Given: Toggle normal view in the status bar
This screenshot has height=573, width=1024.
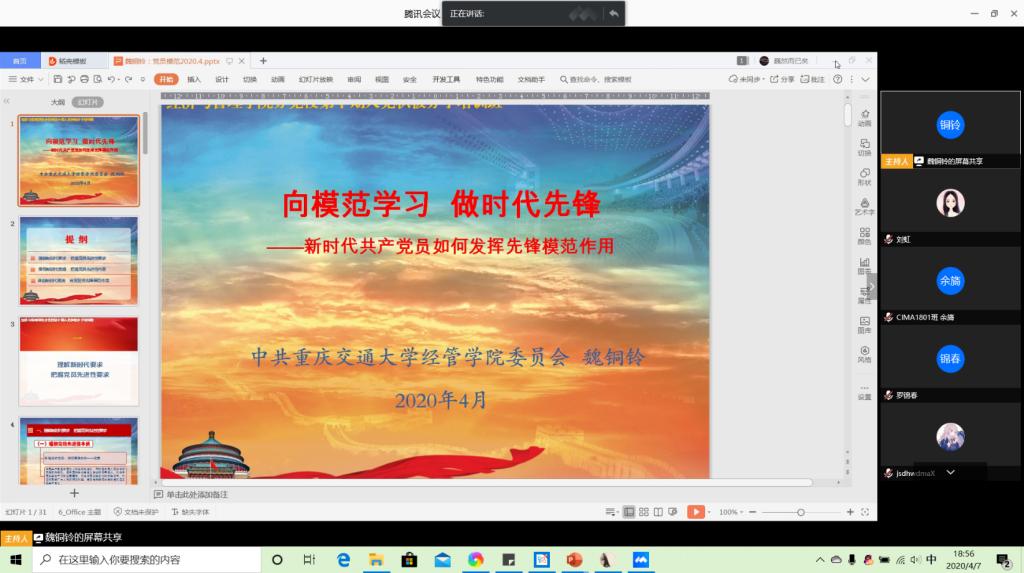Looking at the screenshot, I should pyautogui.click(x=629, y=512).
